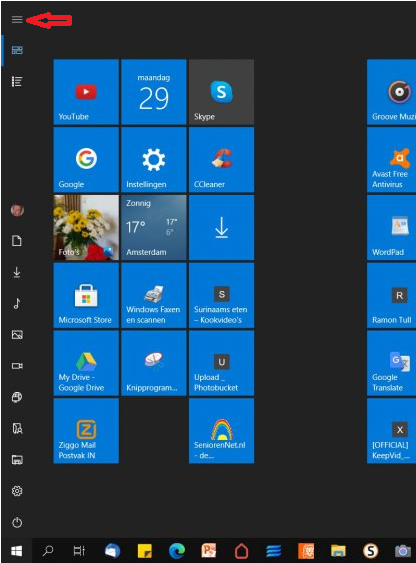Launch Knipprogramma snipping tool tile
This screenshot has height=563, width=416.
click(x=154, y=363)
